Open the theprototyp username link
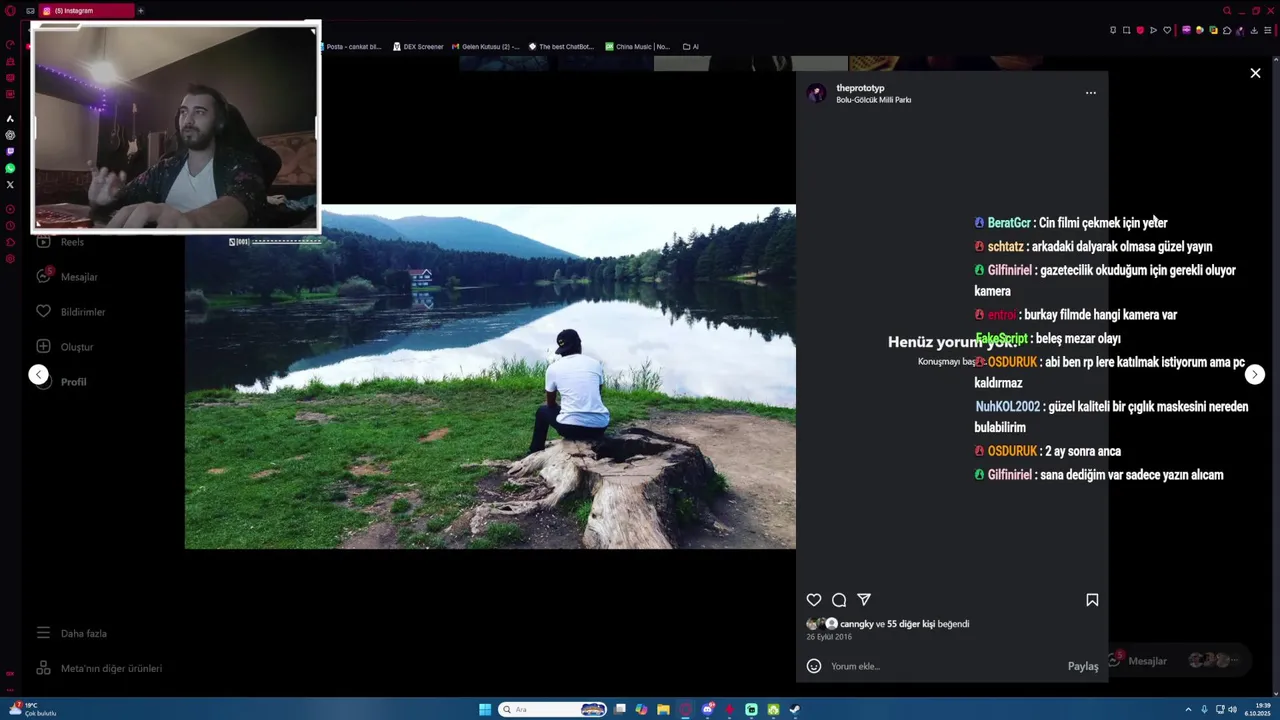 [860, 88]
